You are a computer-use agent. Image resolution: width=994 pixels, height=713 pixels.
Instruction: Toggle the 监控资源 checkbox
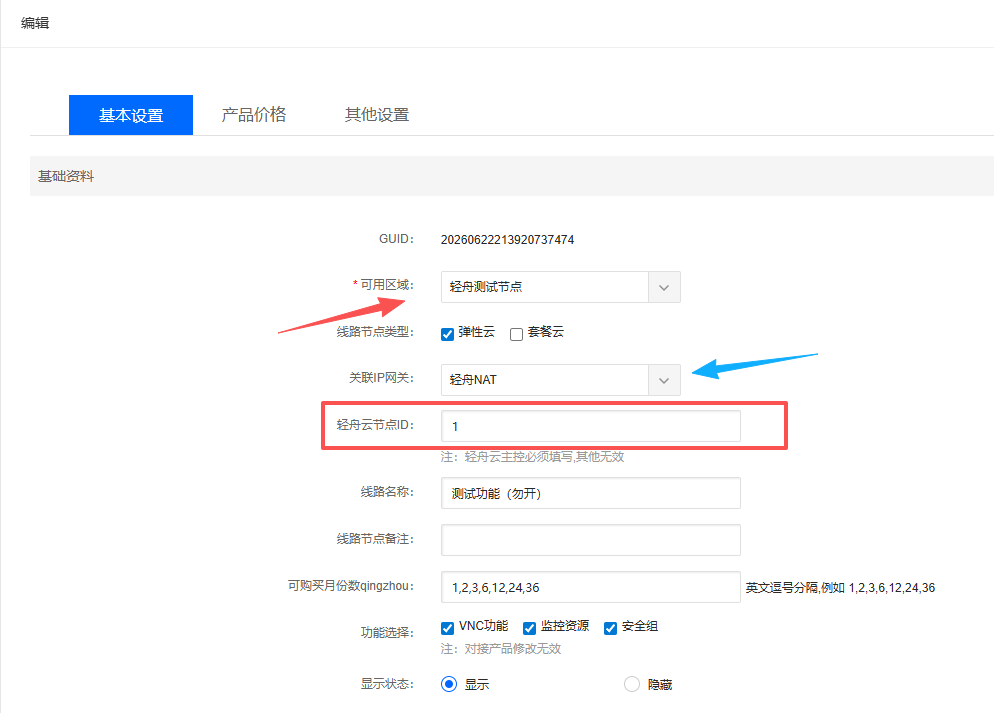click(529, 628)
